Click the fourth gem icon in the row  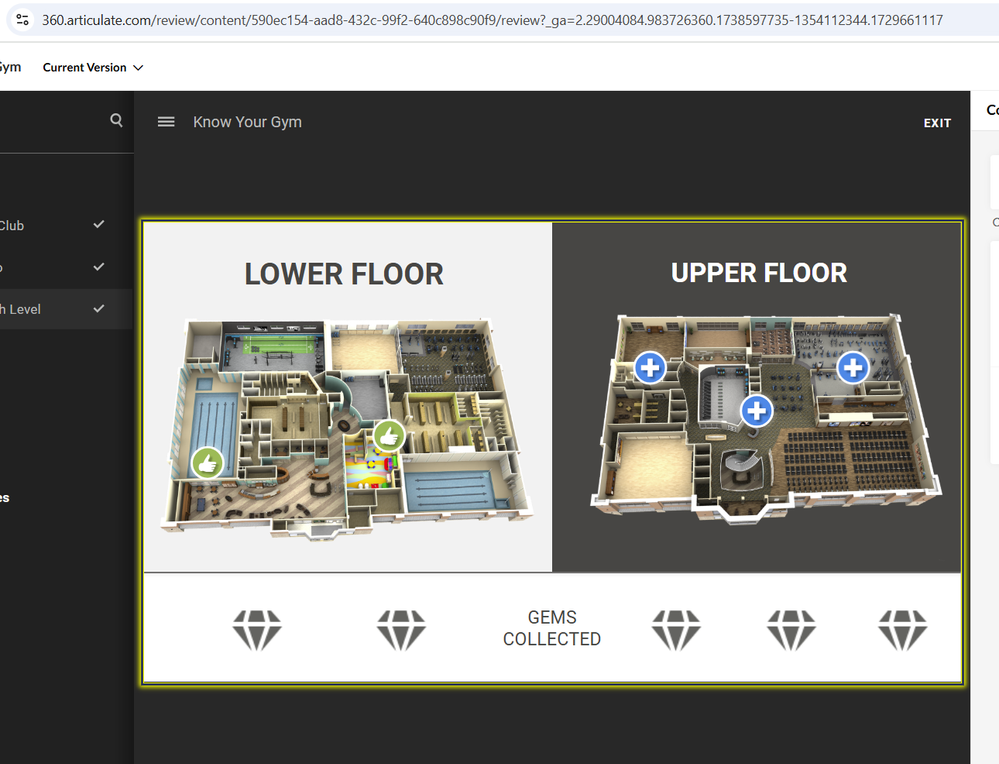tap(791, 630)
